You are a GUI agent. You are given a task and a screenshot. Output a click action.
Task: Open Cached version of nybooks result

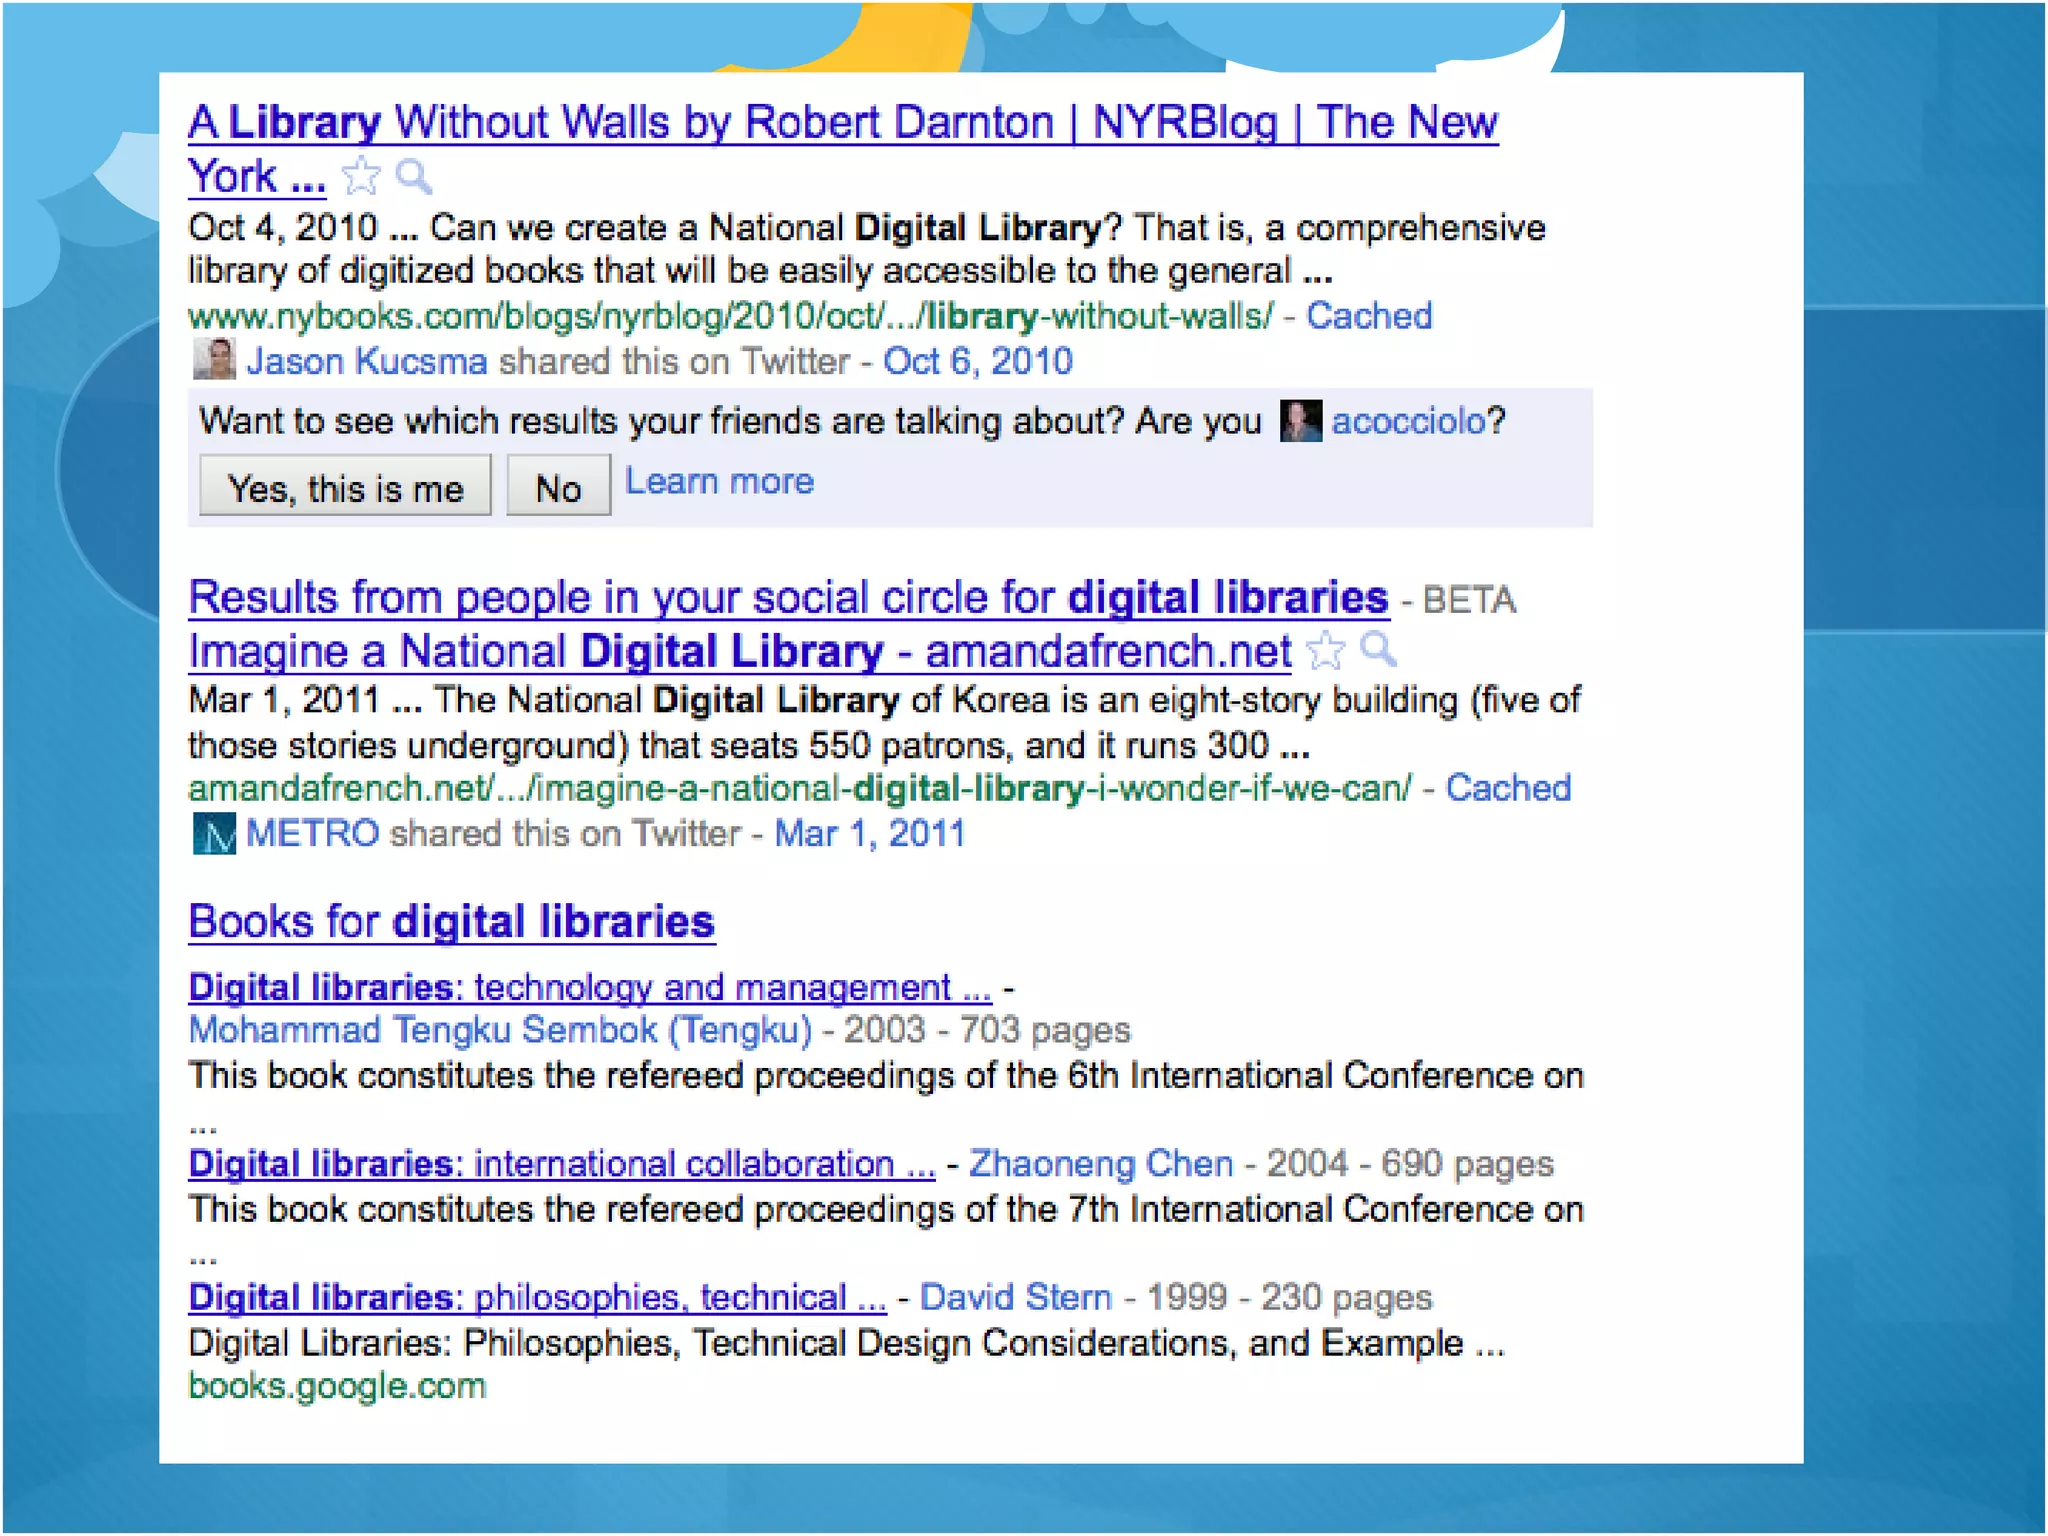point(1368,316)
